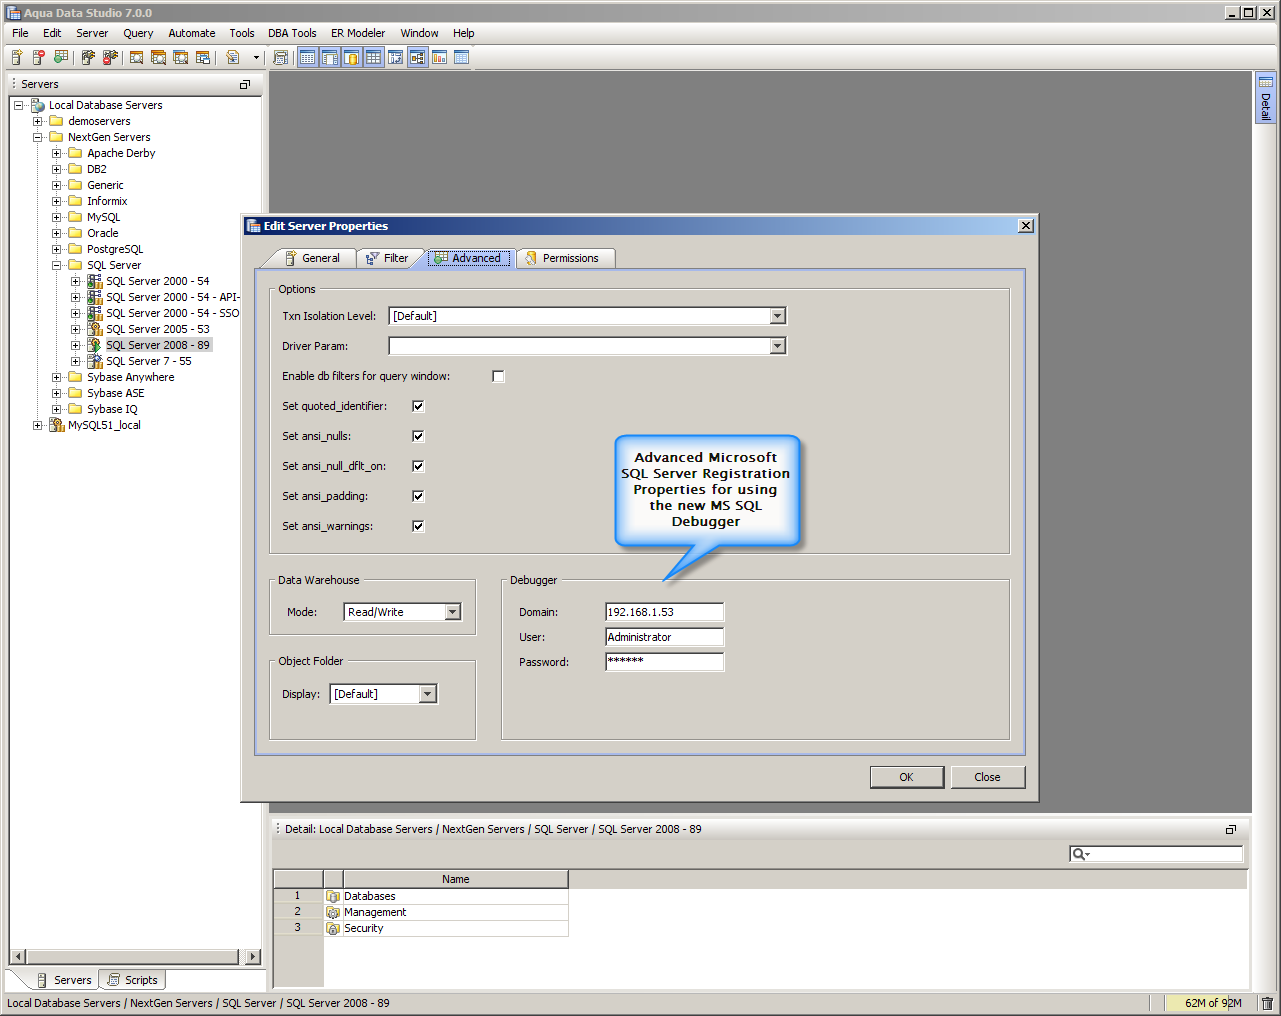1281x1016 pixels.
Task: Click the last blue grid toolbar icon
Action: coord(461,57)
